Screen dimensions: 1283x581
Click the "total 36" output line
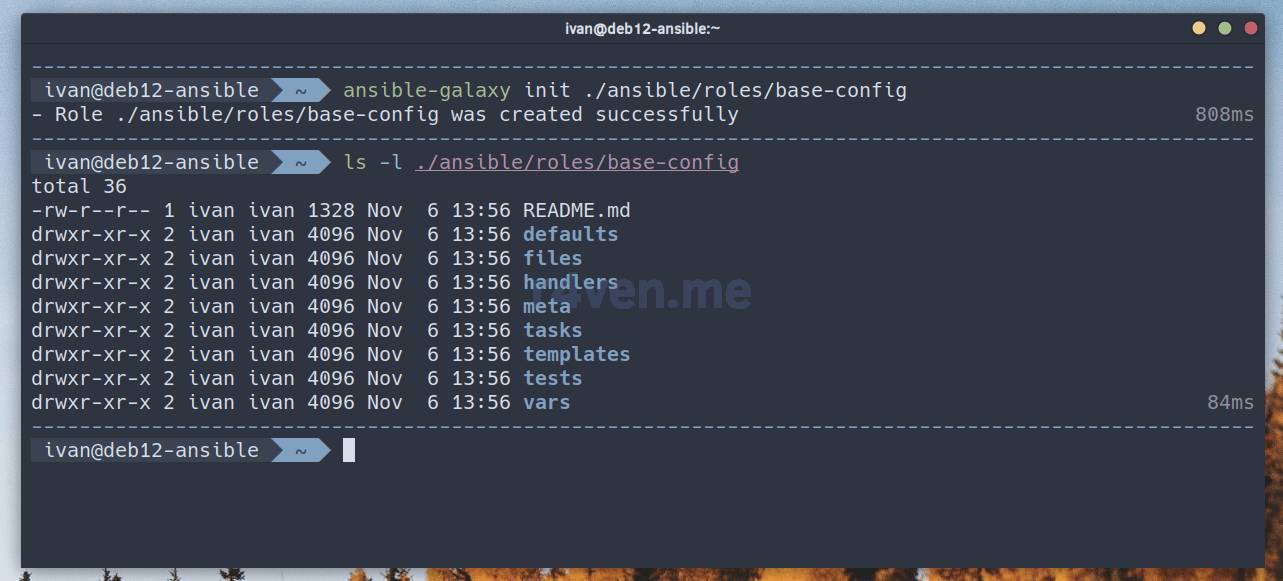tap(80, 186)
